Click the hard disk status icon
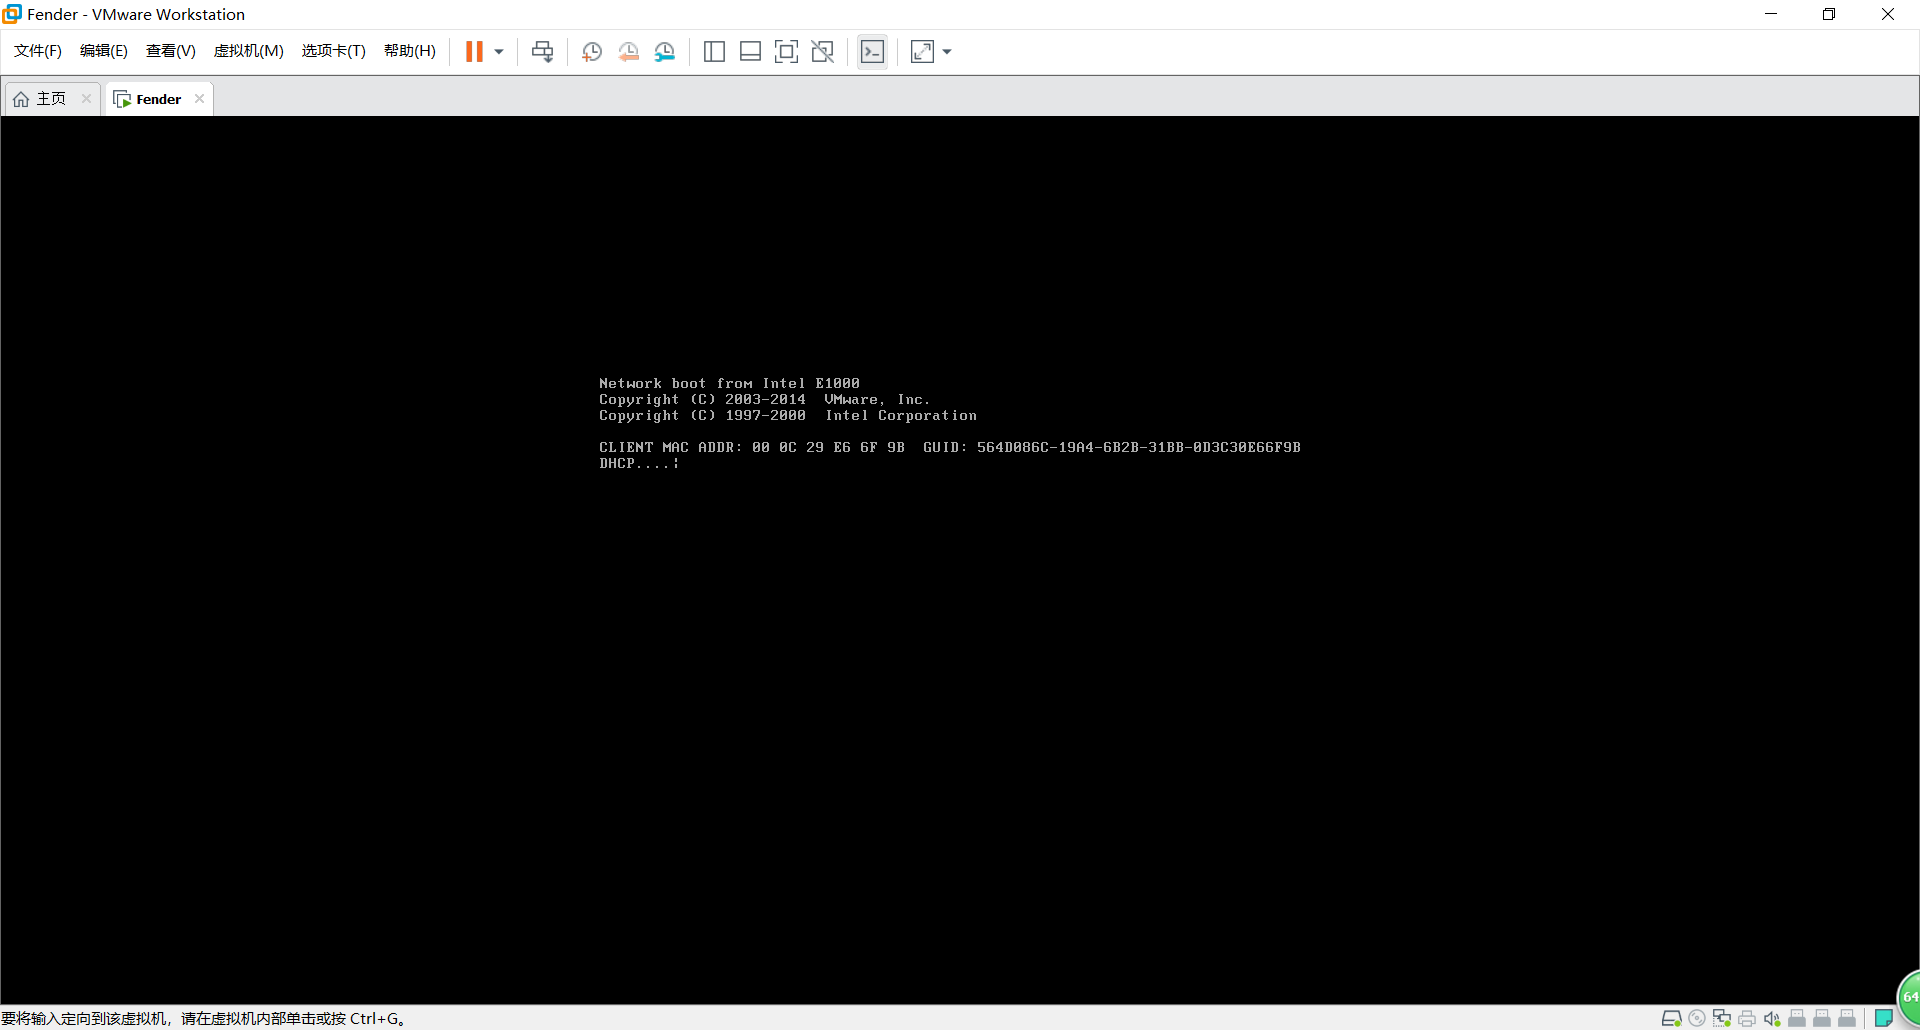Screen dimensions: 1920x1030 (1671, 1018)
